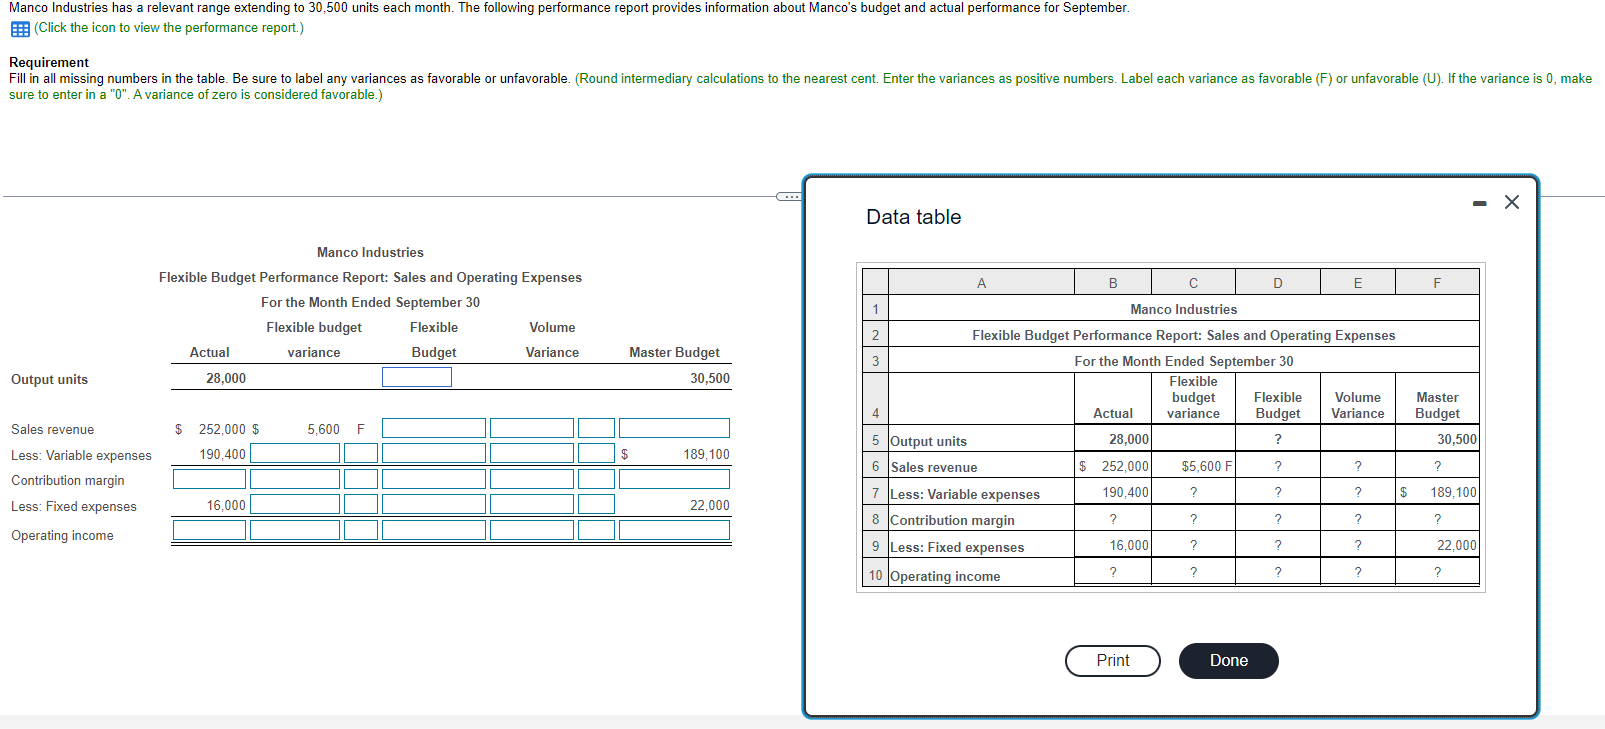The image size is (1605, 729).
Task: Click column B header in Data table
Action: click(x=1113, y=283)
